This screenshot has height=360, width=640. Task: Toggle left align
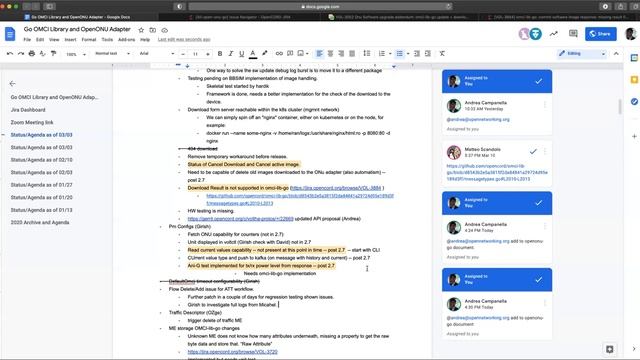(320, 53)
